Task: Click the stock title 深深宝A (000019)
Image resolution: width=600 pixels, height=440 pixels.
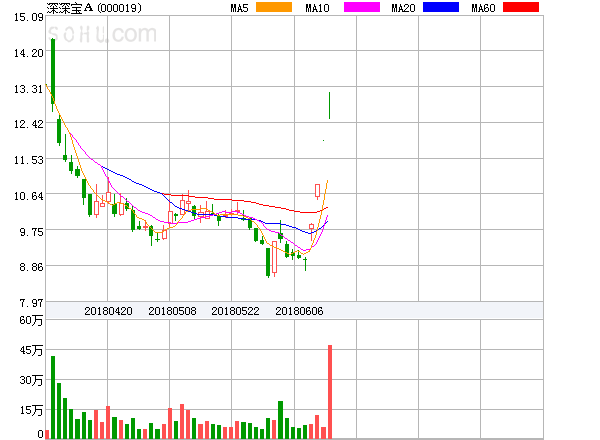Action: pyautogui.click(x=94, y=8)
